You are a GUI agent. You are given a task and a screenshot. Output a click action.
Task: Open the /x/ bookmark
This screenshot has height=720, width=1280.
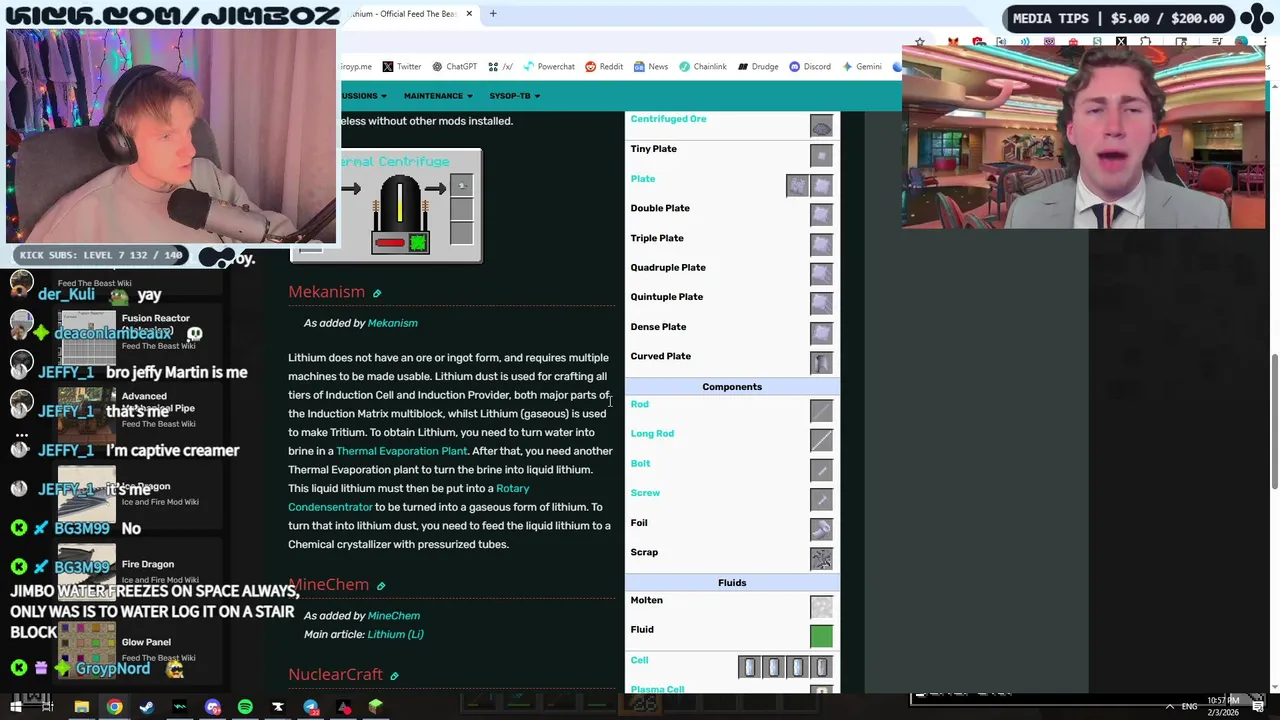[x=500, y=67]
